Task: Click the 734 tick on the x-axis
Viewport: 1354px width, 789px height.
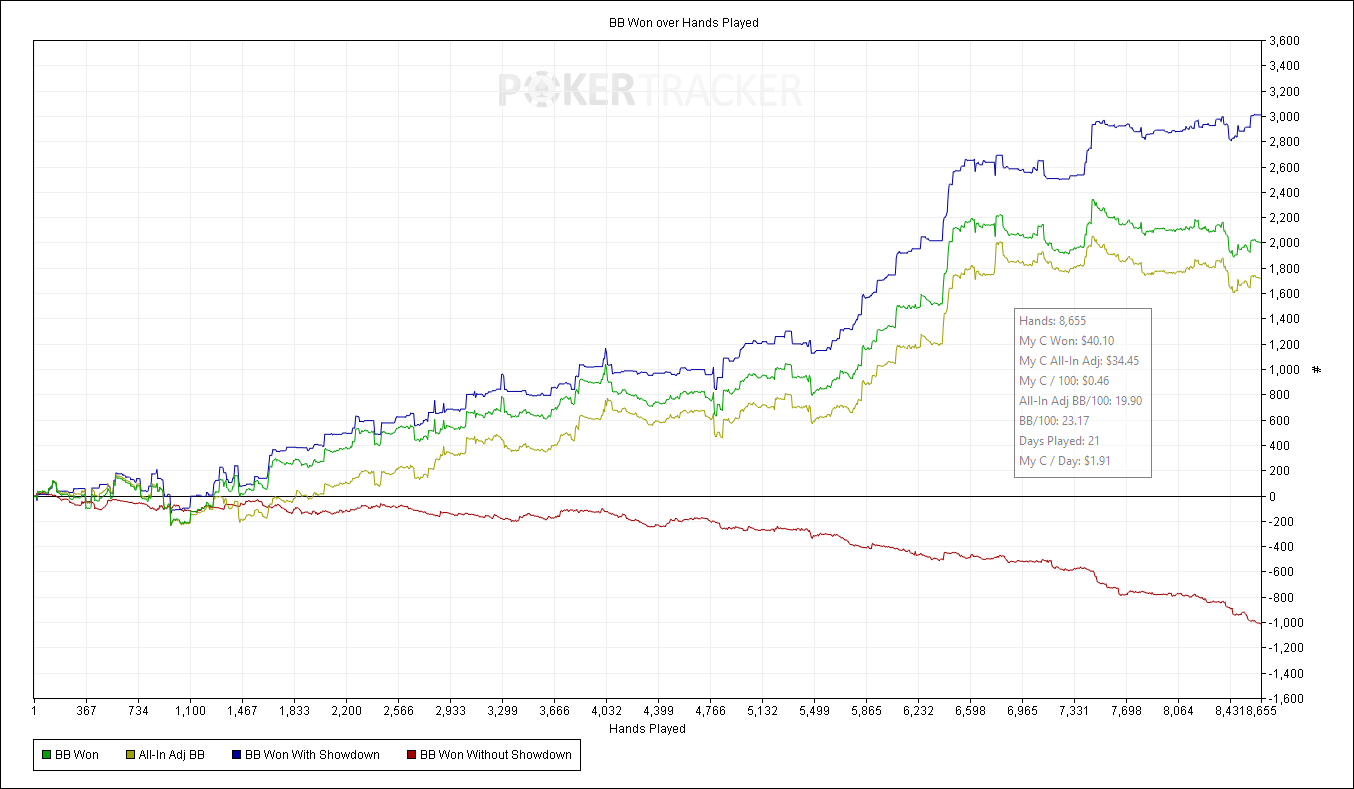Action: pos(138,711)
